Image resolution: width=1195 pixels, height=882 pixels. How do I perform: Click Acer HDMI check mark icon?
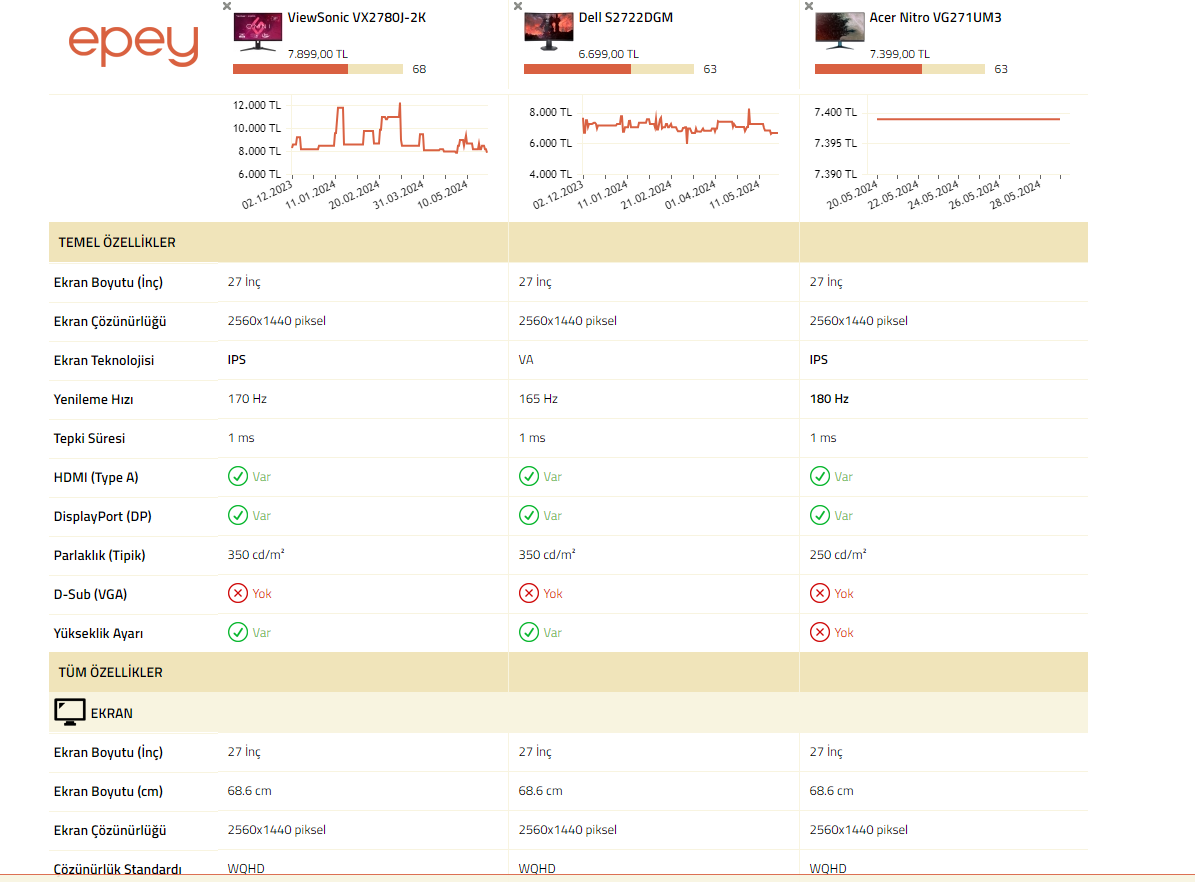point(820,476)
